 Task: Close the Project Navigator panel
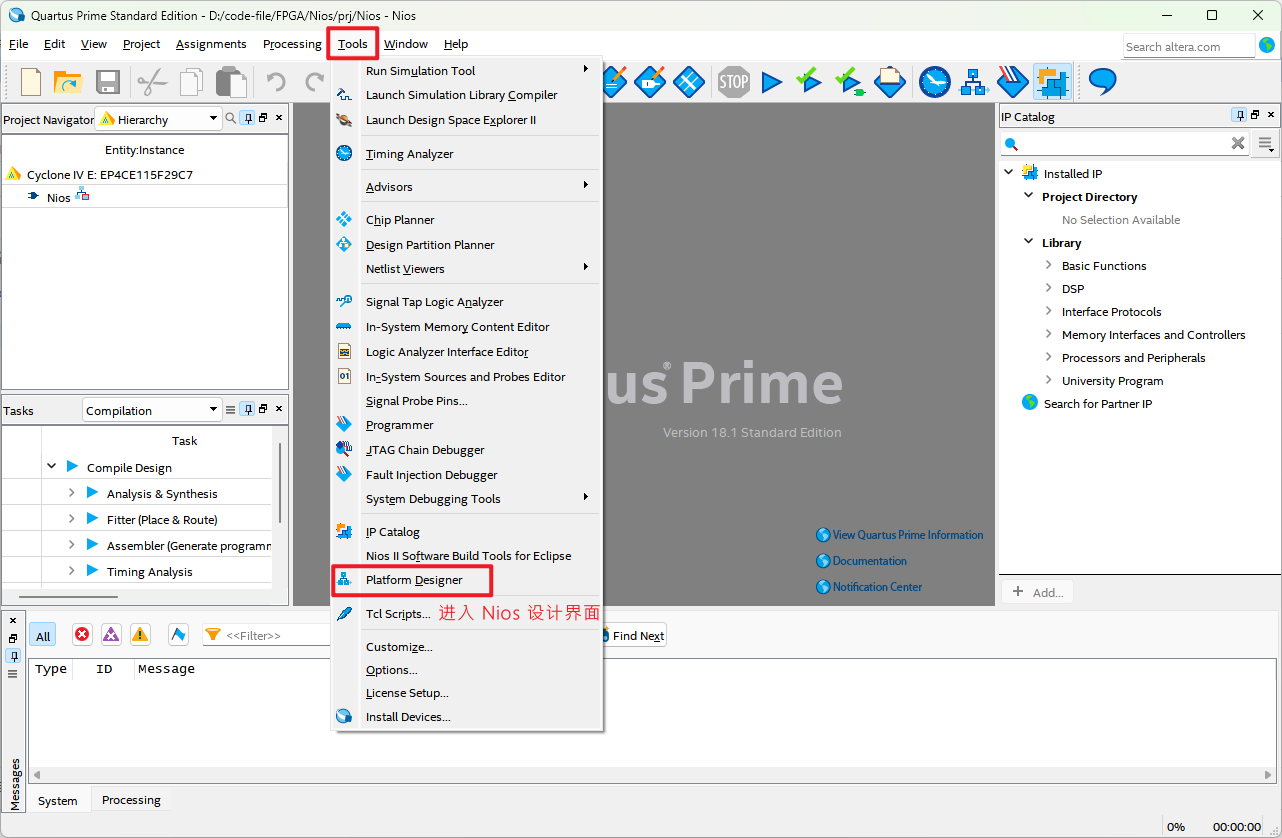coord(279,118)
